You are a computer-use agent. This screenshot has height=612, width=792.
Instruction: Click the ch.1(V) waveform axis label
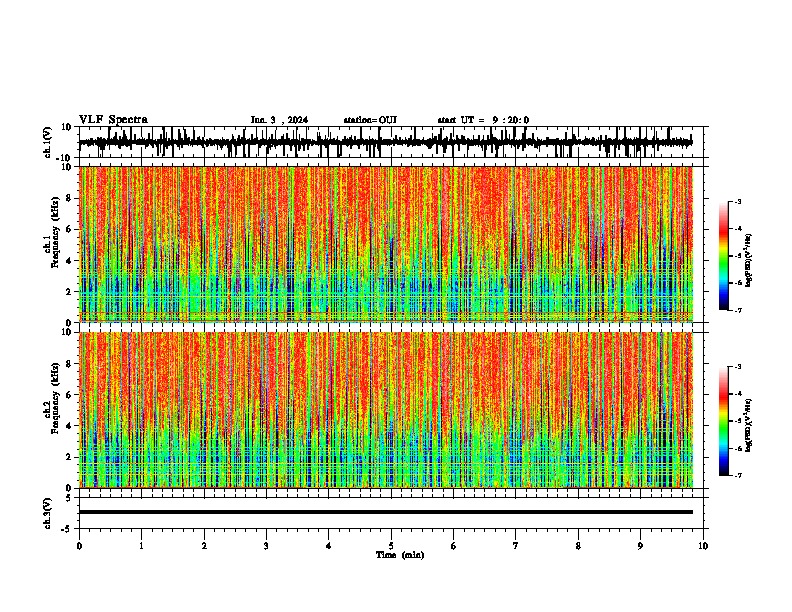tap(48, 142)
